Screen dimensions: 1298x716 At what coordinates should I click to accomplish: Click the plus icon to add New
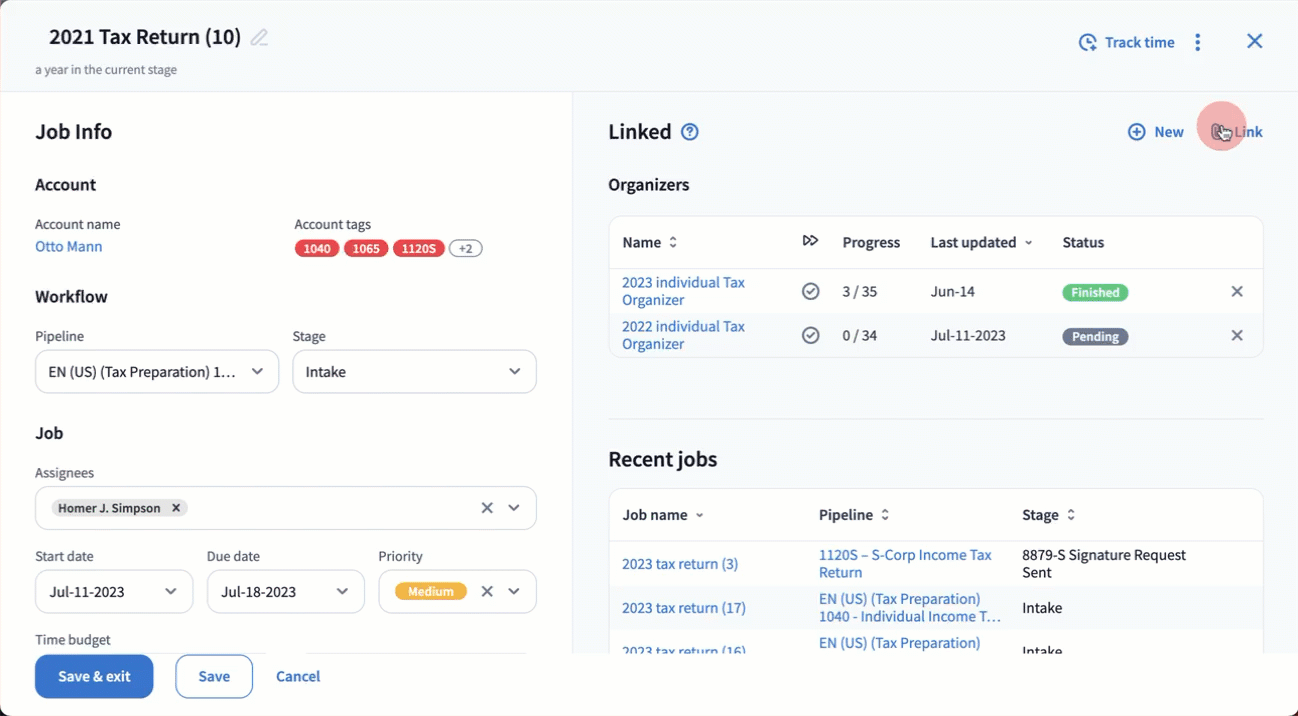point(1137,132)
